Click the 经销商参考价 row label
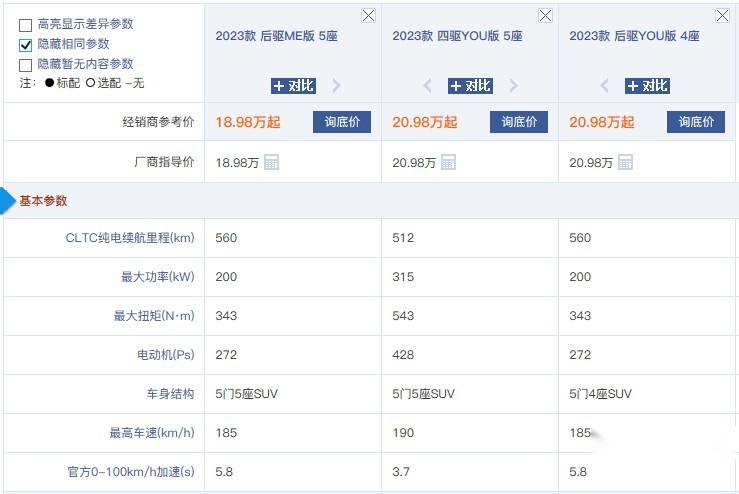Screen dimensions: 739x494 coord(158,122)
